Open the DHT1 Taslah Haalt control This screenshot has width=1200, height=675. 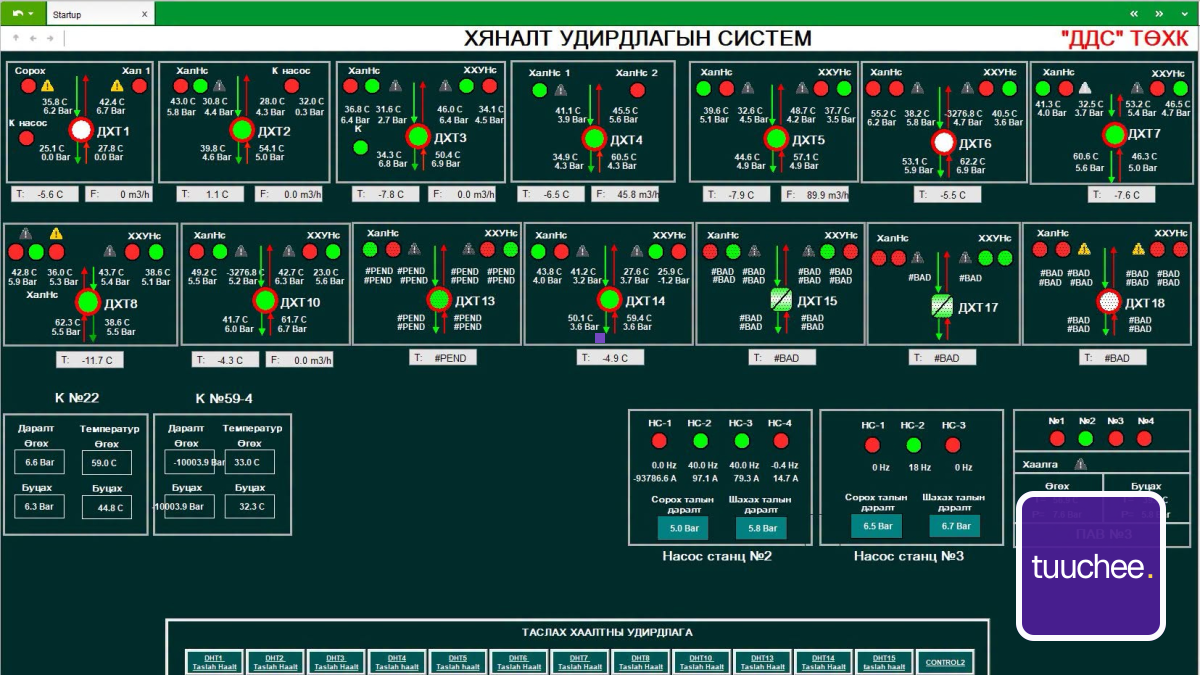214,662
